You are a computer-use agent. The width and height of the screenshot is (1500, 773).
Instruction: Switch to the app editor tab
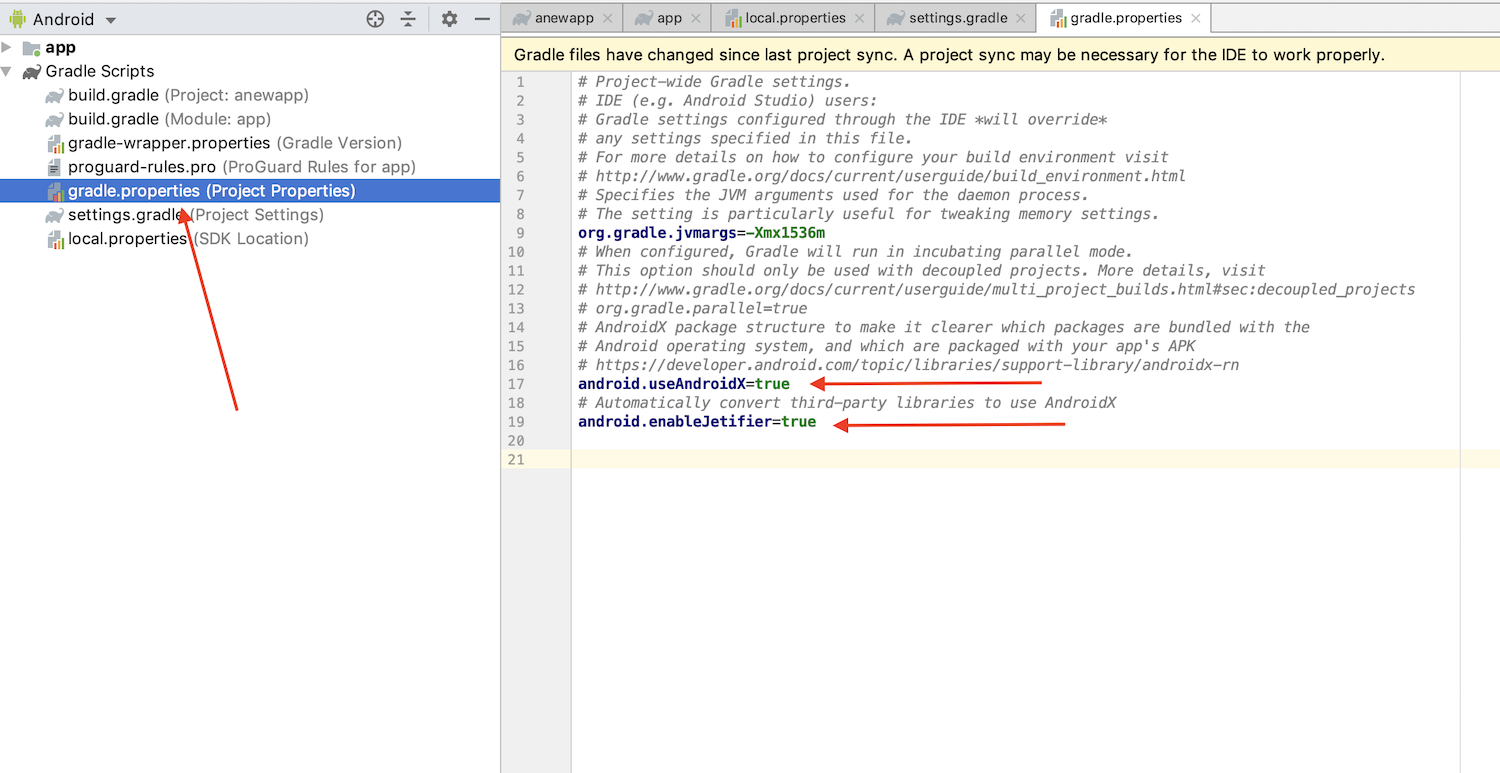(668, 18)
